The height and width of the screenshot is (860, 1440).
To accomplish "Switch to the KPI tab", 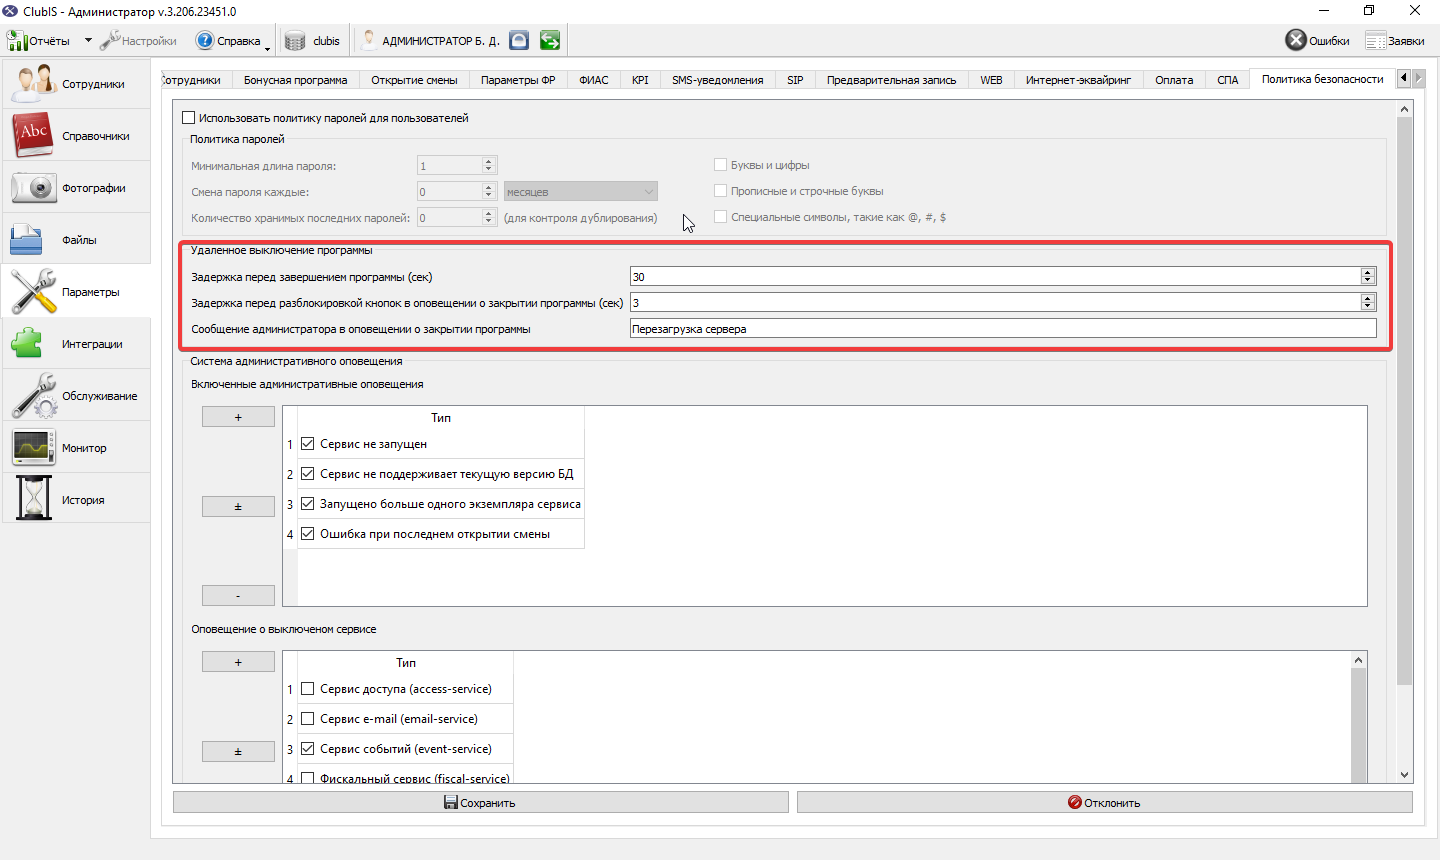I will click(x=640, y=80).
